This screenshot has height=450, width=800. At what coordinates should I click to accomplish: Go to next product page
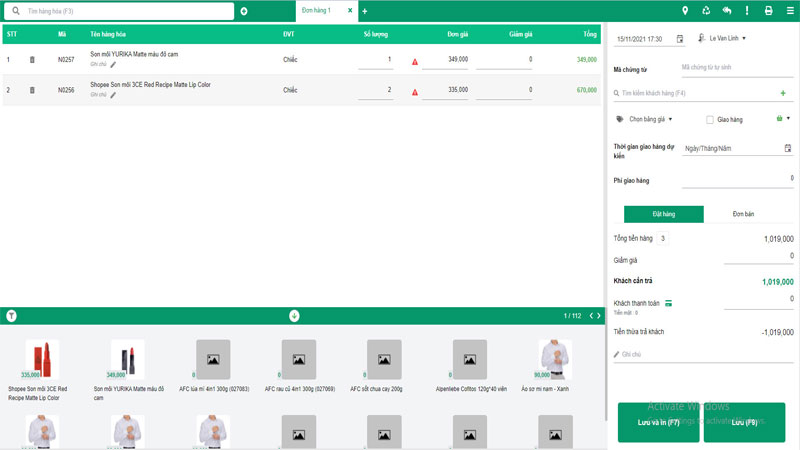tap(598, 316)
